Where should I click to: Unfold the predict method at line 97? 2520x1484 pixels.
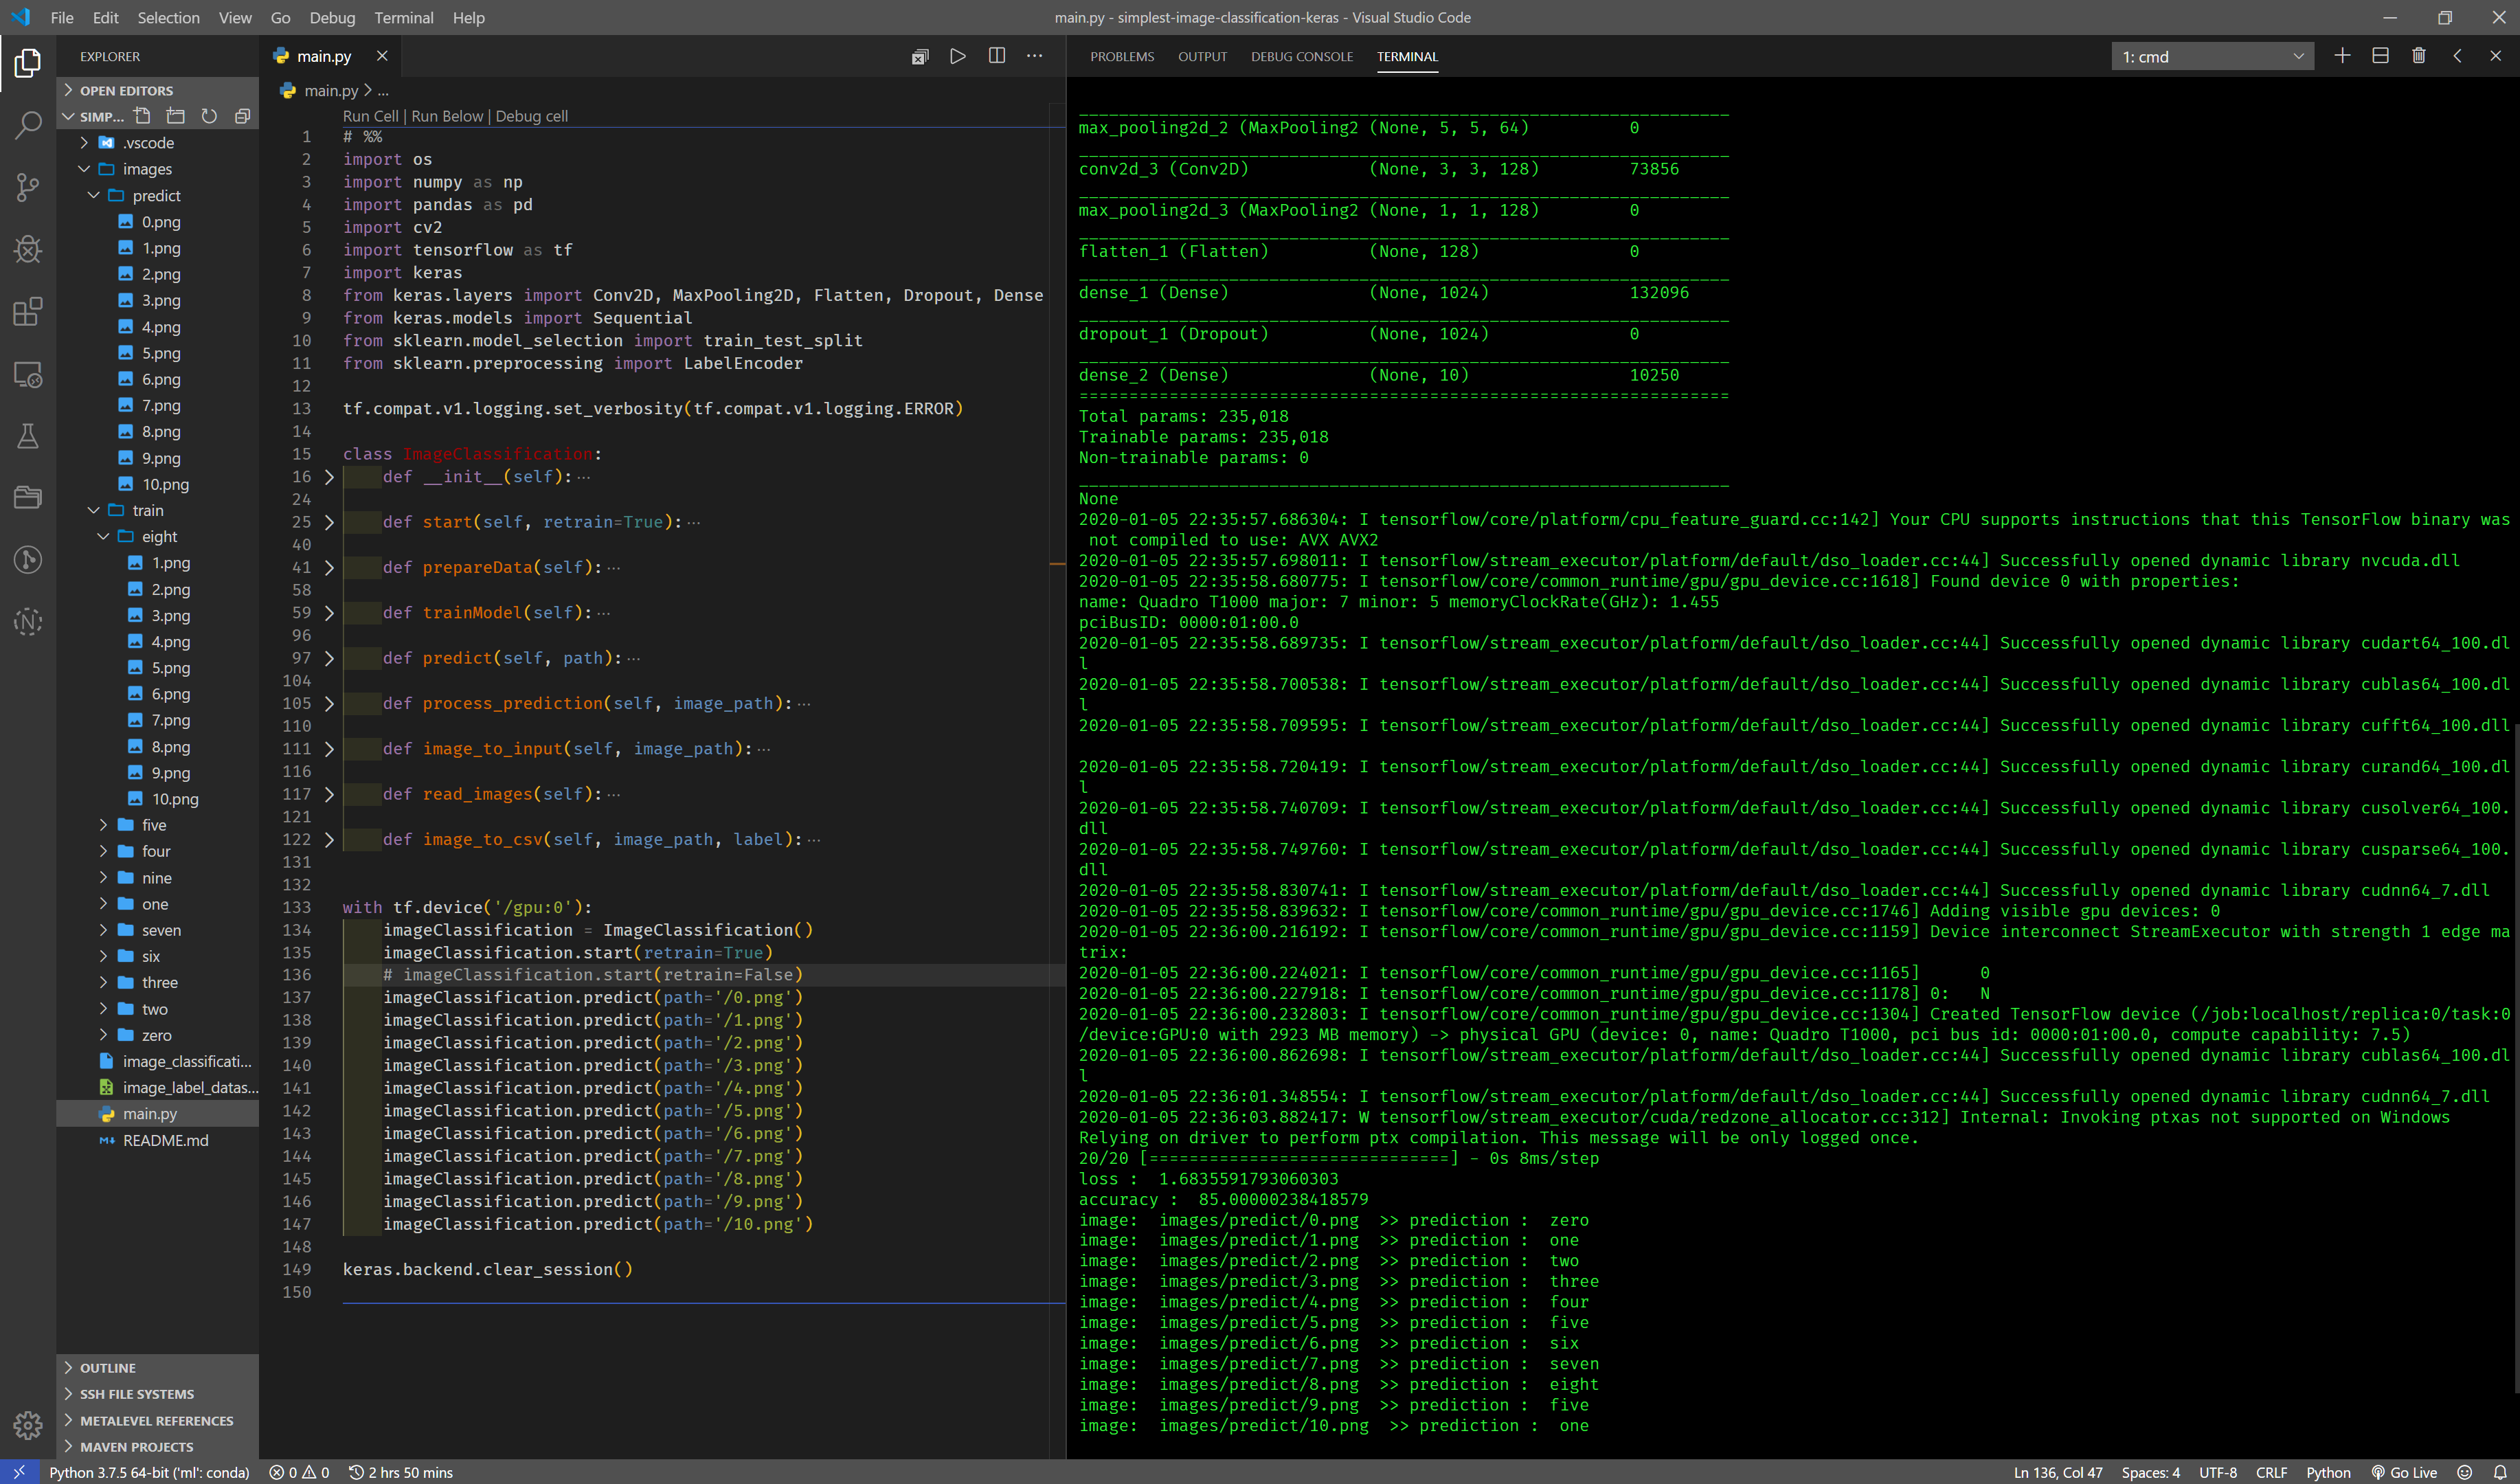click(329, 658)
